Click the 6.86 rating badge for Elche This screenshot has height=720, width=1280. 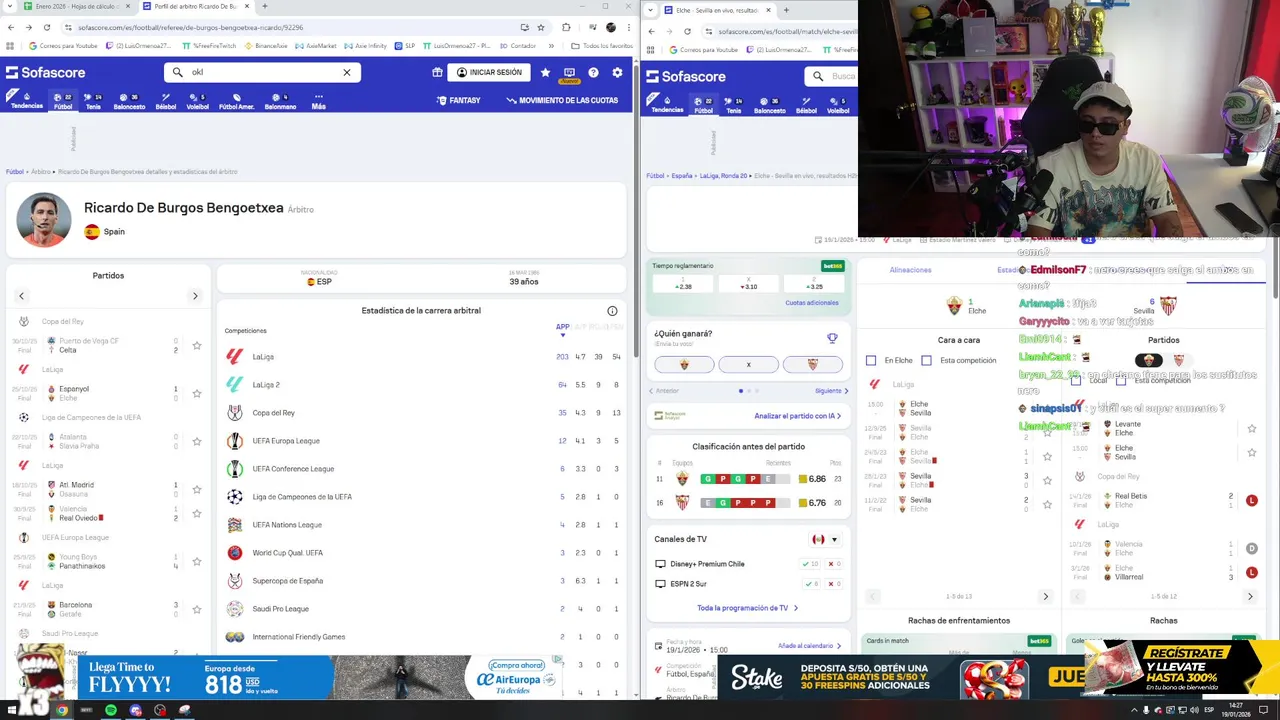coord(812,479)
